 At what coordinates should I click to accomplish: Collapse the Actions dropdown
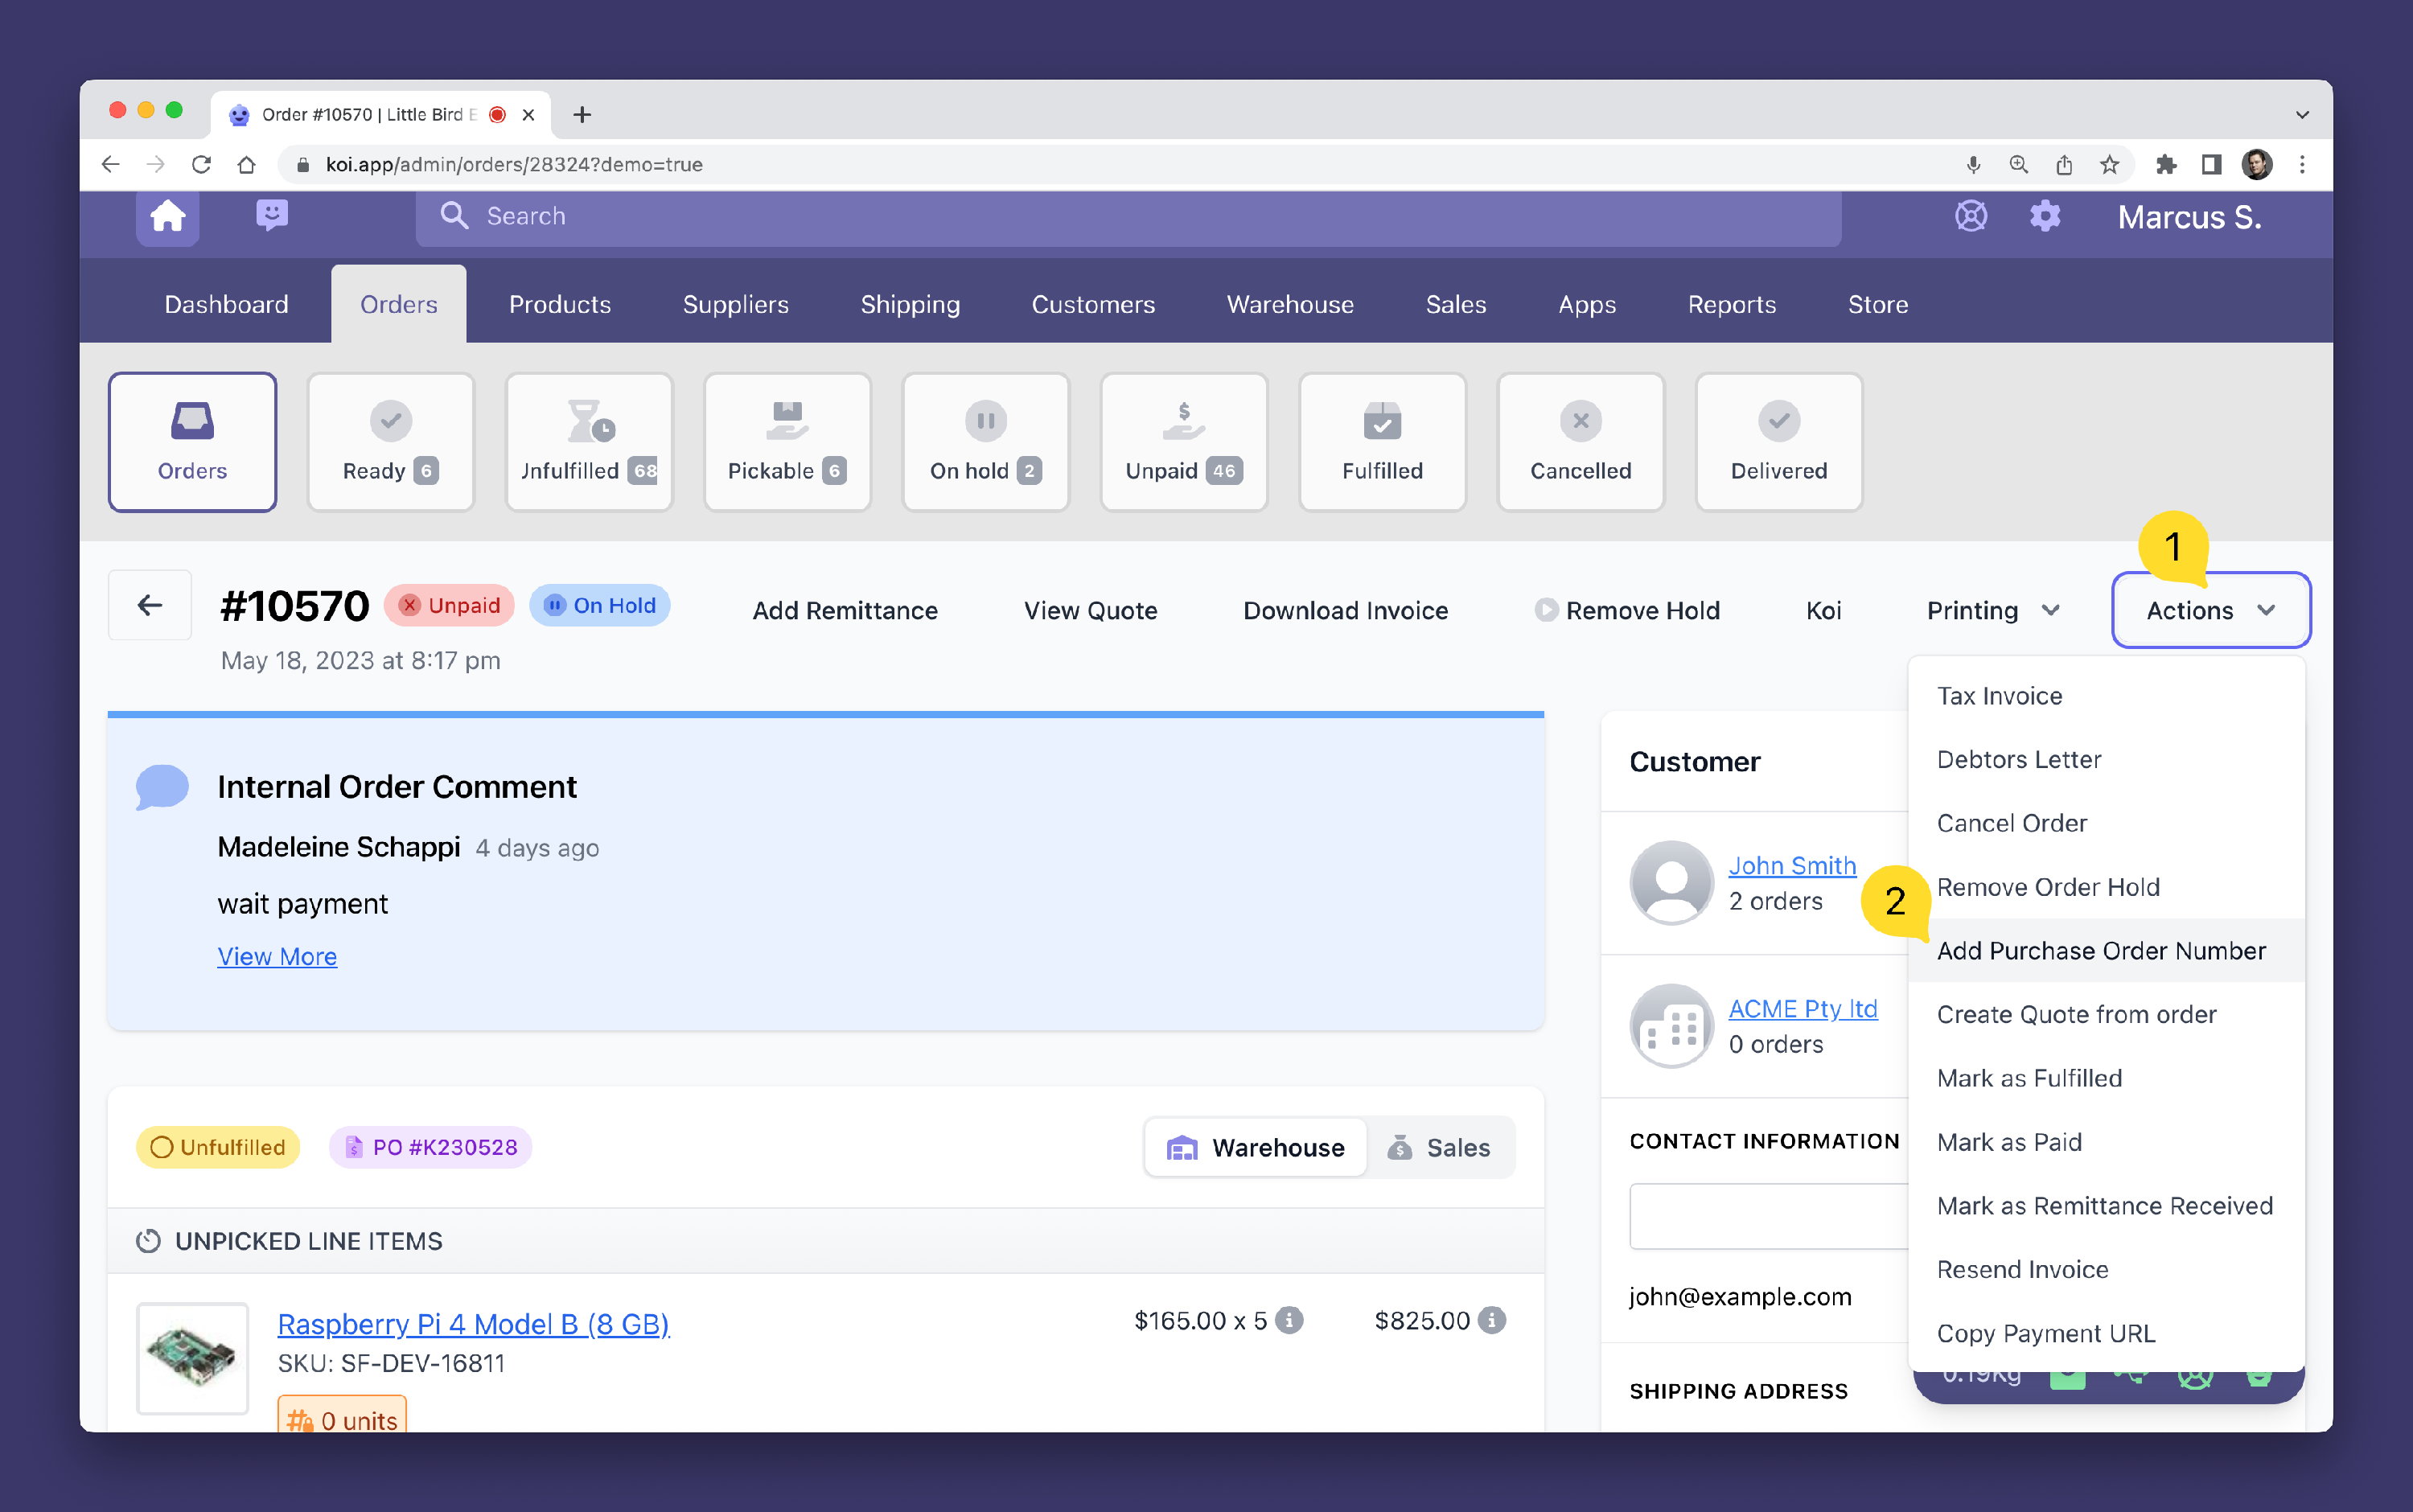tap(2210, 610)
